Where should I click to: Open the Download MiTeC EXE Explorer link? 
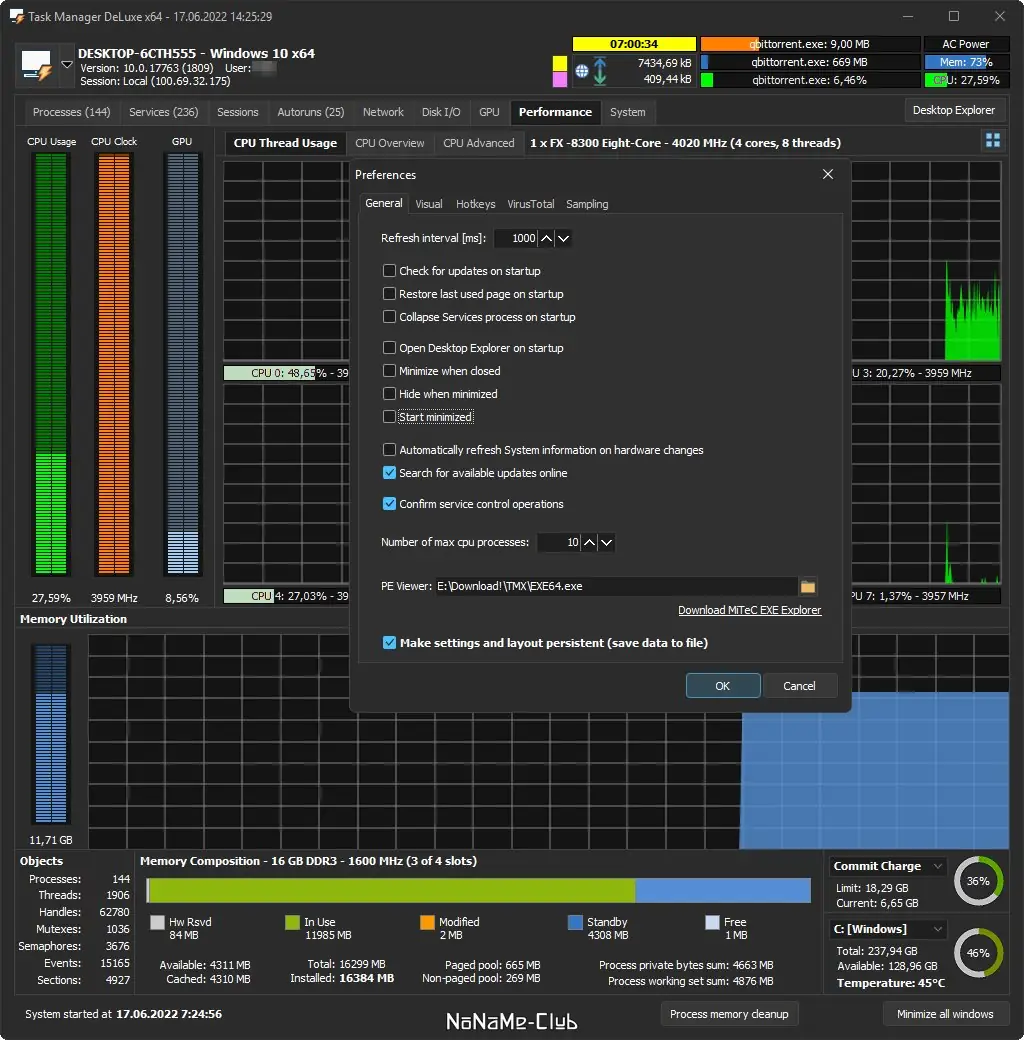[749, 610]
